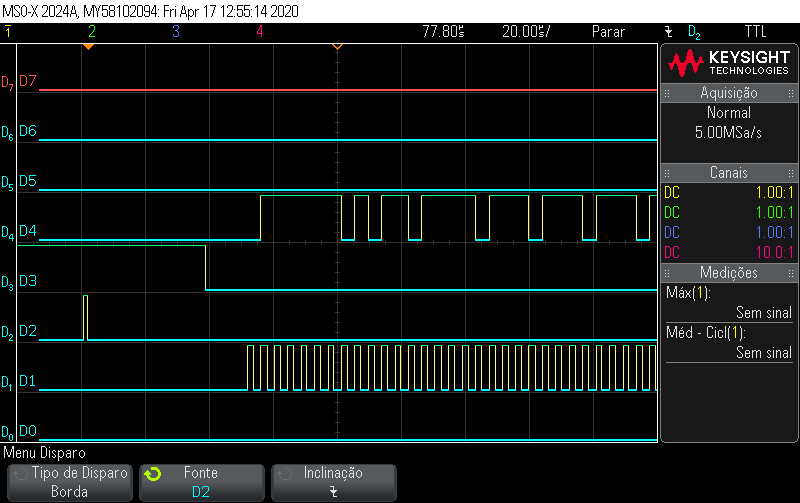Click the narrow pulse on the D2 waveform
800x503 pixels.
point(85,317)
